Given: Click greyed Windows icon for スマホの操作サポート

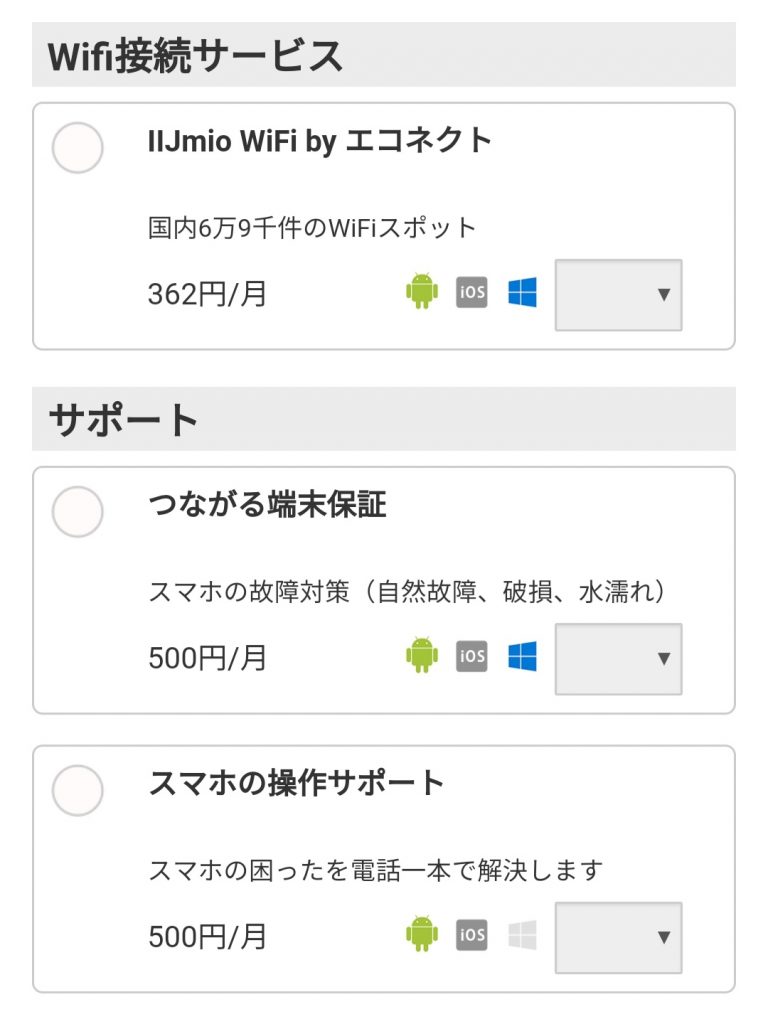Looking at the screenshot, I should click(522, 935).
